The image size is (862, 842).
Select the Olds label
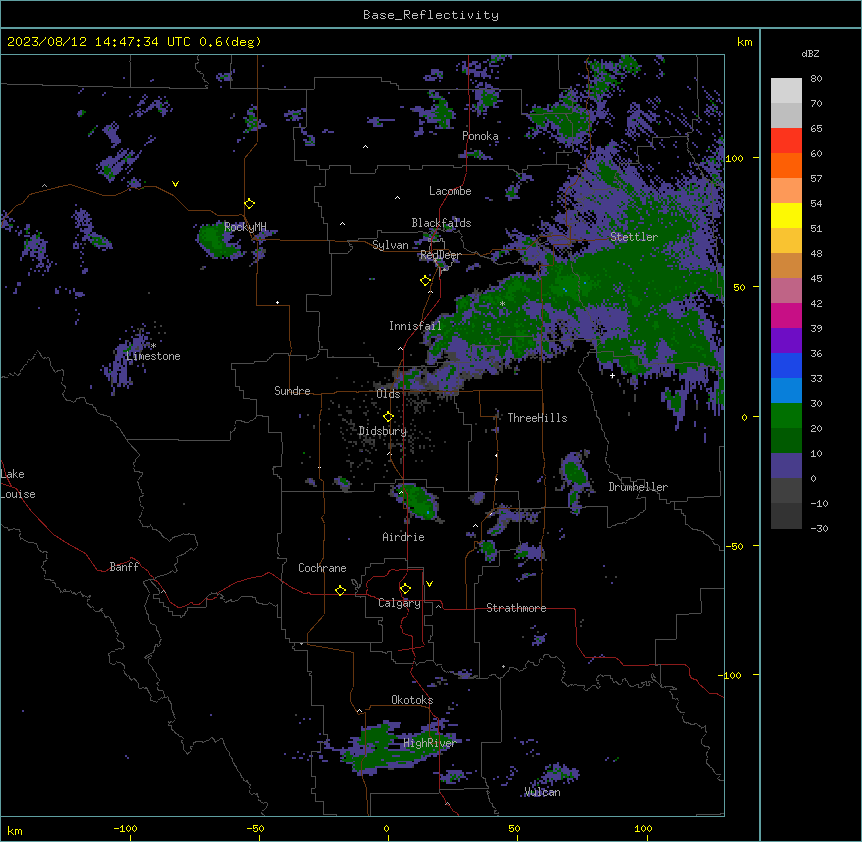pos(388,394)
